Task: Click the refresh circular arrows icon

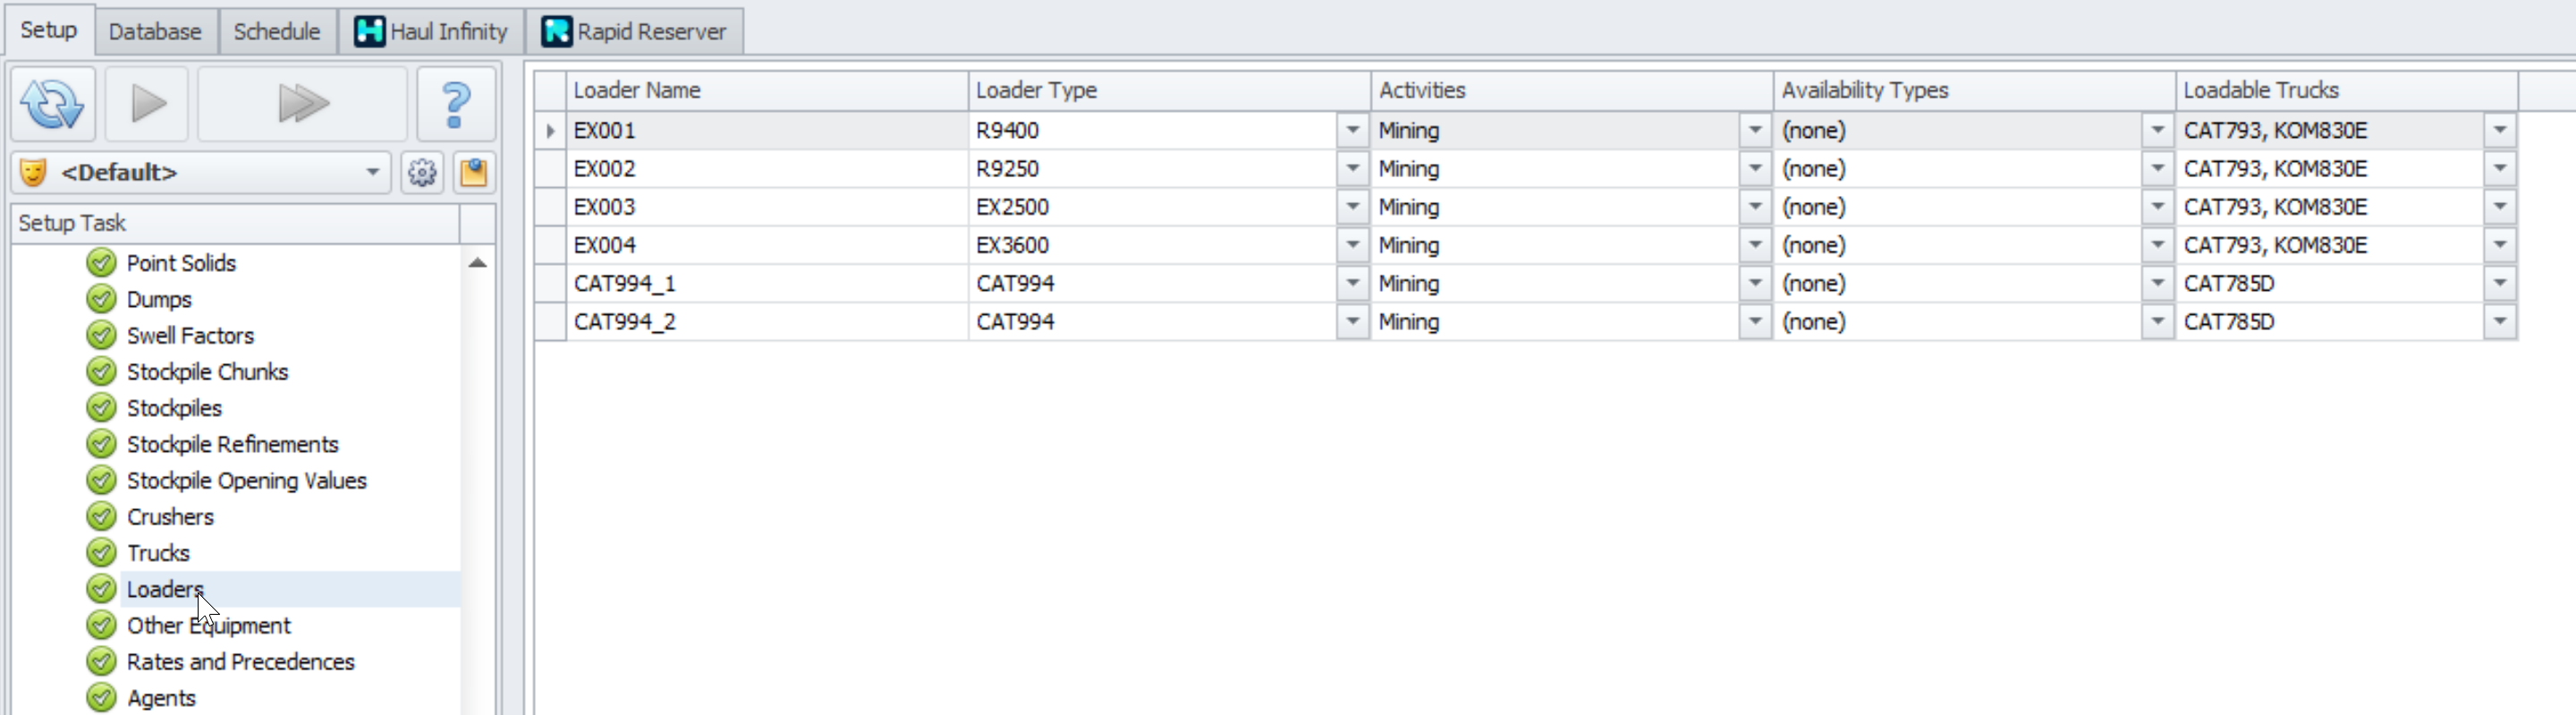Action: (x=53, y=104)
